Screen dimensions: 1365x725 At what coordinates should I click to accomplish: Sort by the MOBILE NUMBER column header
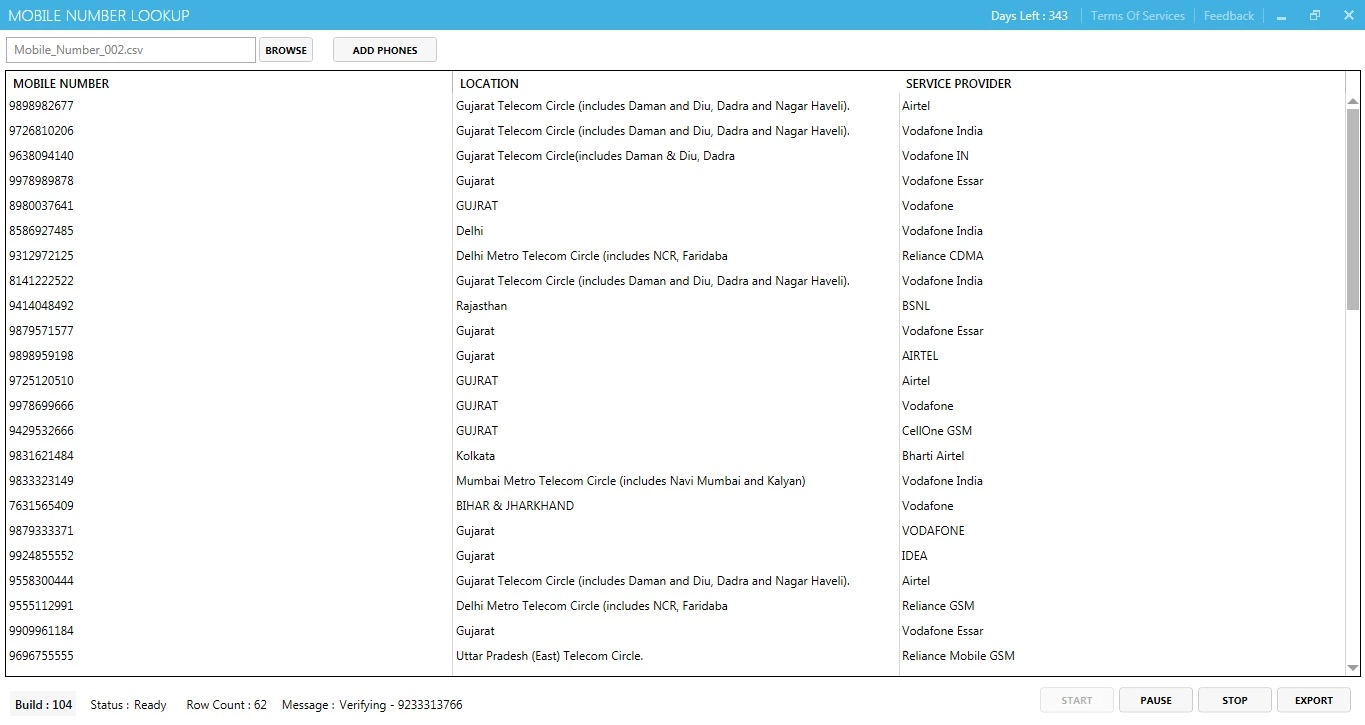pyautogui.click(x=61, y=84)
